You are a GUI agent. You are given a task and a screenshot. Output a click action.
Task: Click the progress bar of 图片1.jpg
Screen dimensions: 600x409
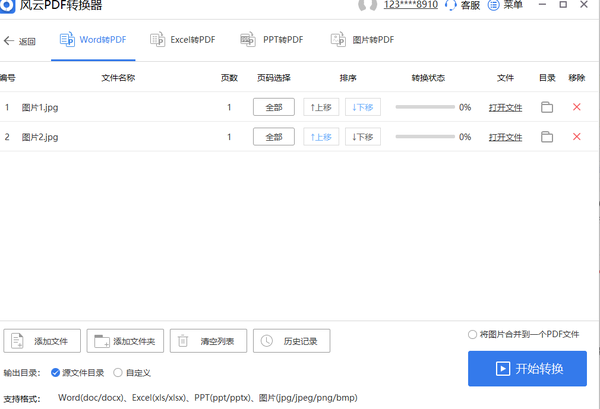point(425,107)
